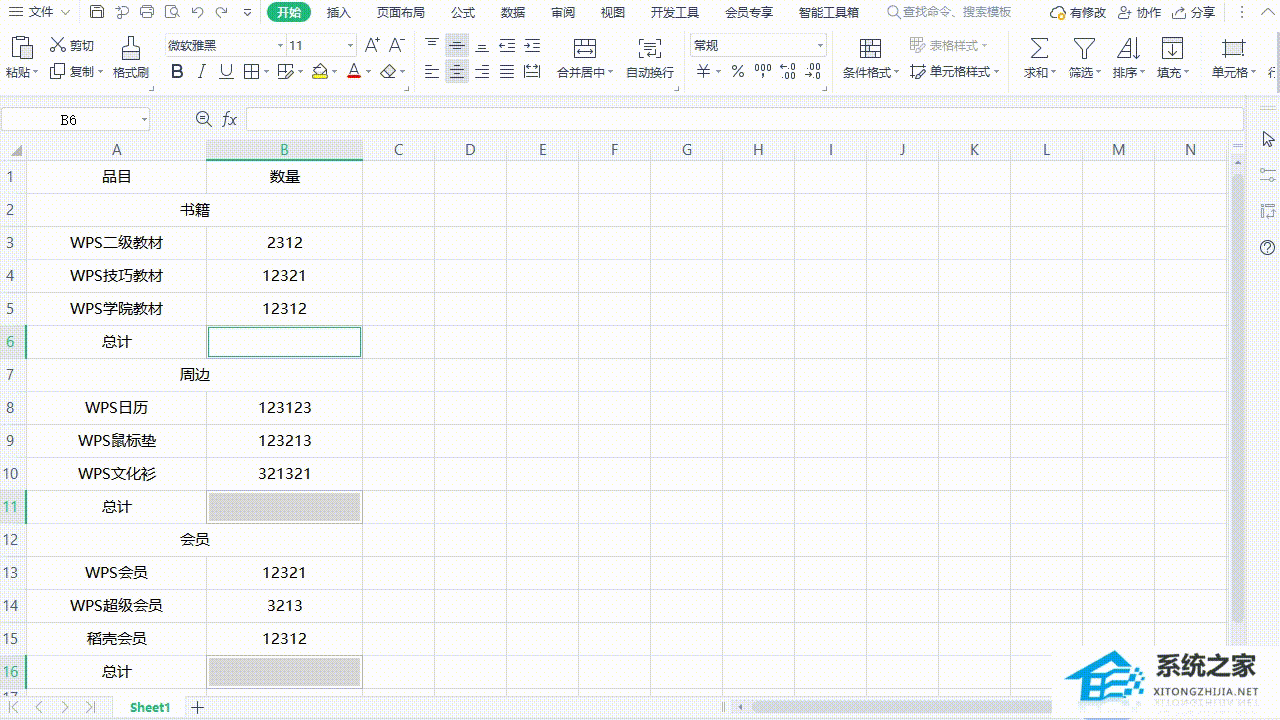This screenshot has width=1280, height=720.
Task: Click the percent style icon
Action: pyautogui.click(x=737, y=72)
